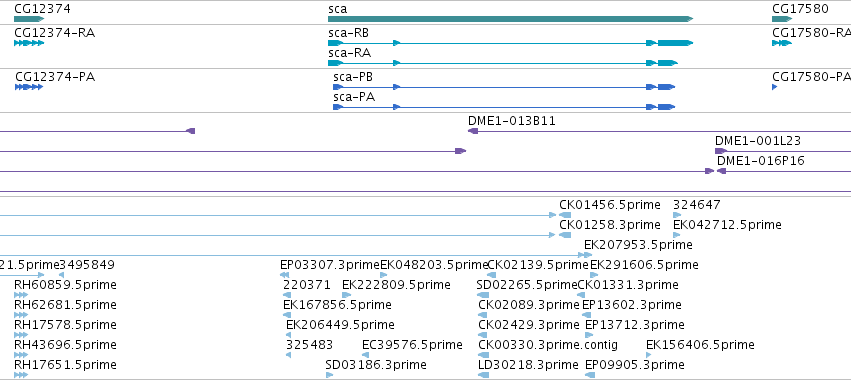851x380 pixels.
Task: Select the RH17651.5prime EST label
Action: pos(65,364)
